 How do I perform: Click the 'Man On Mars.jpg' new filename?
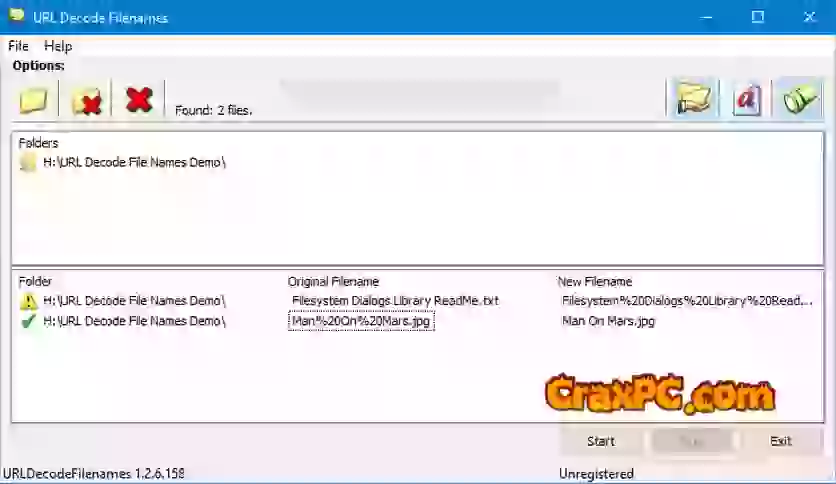coord(608,321)
